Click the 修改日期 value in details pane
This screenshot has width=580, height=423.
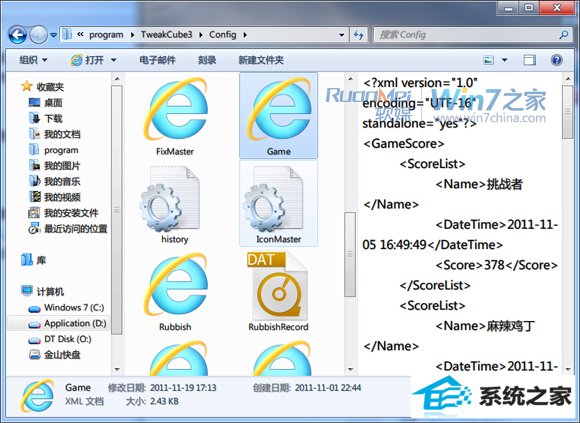(183, 388)
